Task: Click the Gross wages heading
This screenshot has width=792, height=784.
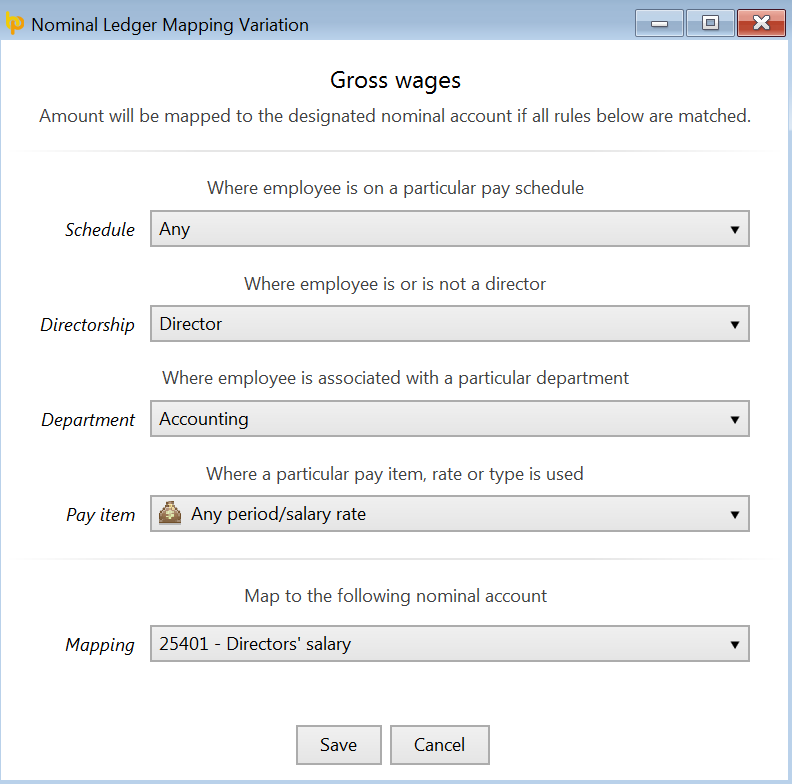Action: (x=395, y=80)
